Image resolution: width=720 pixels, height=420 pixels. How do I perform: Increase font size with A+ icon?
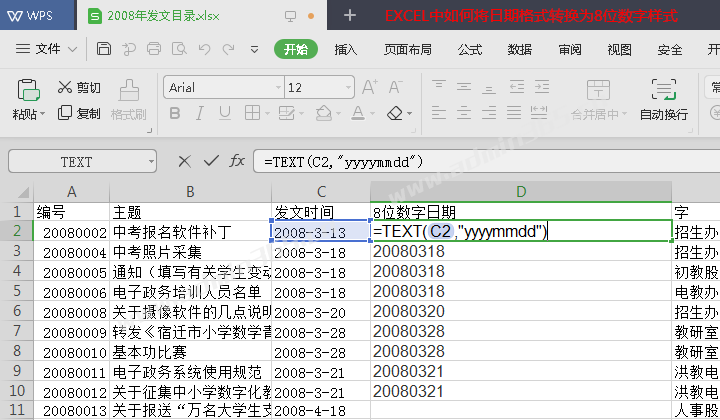click(370, 87)
